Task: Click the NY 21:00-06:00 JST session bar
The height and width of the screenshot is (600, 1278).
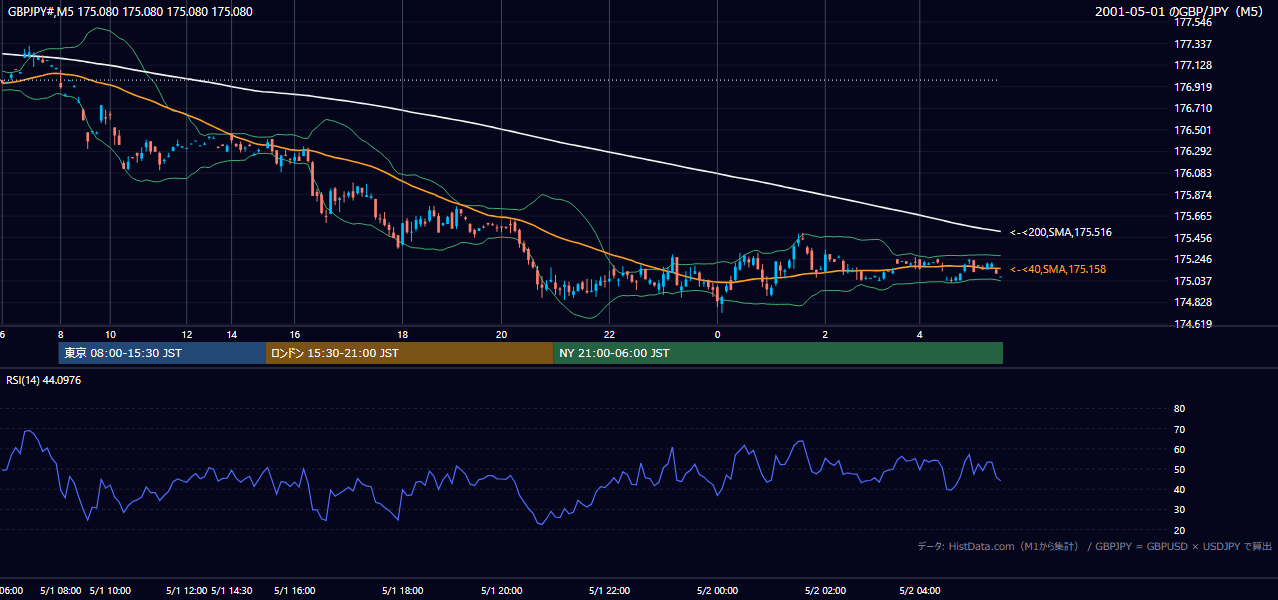Action: coord(778,353)
